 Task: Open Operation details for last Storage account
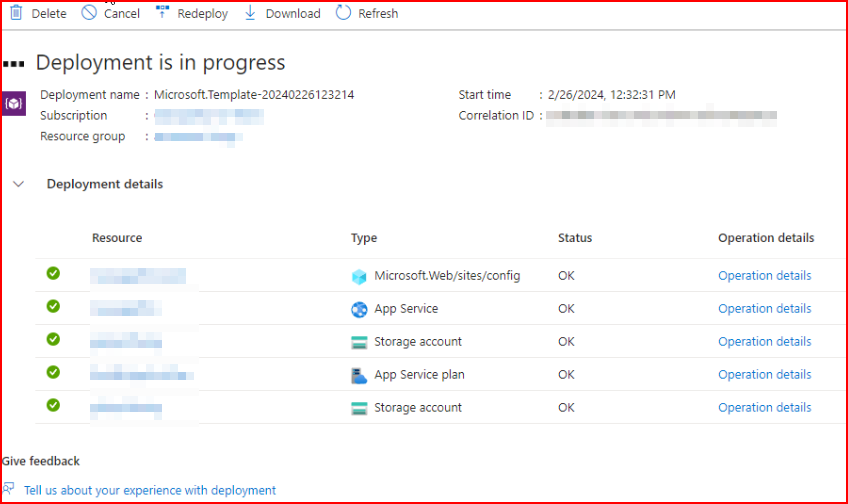[764, 408]
